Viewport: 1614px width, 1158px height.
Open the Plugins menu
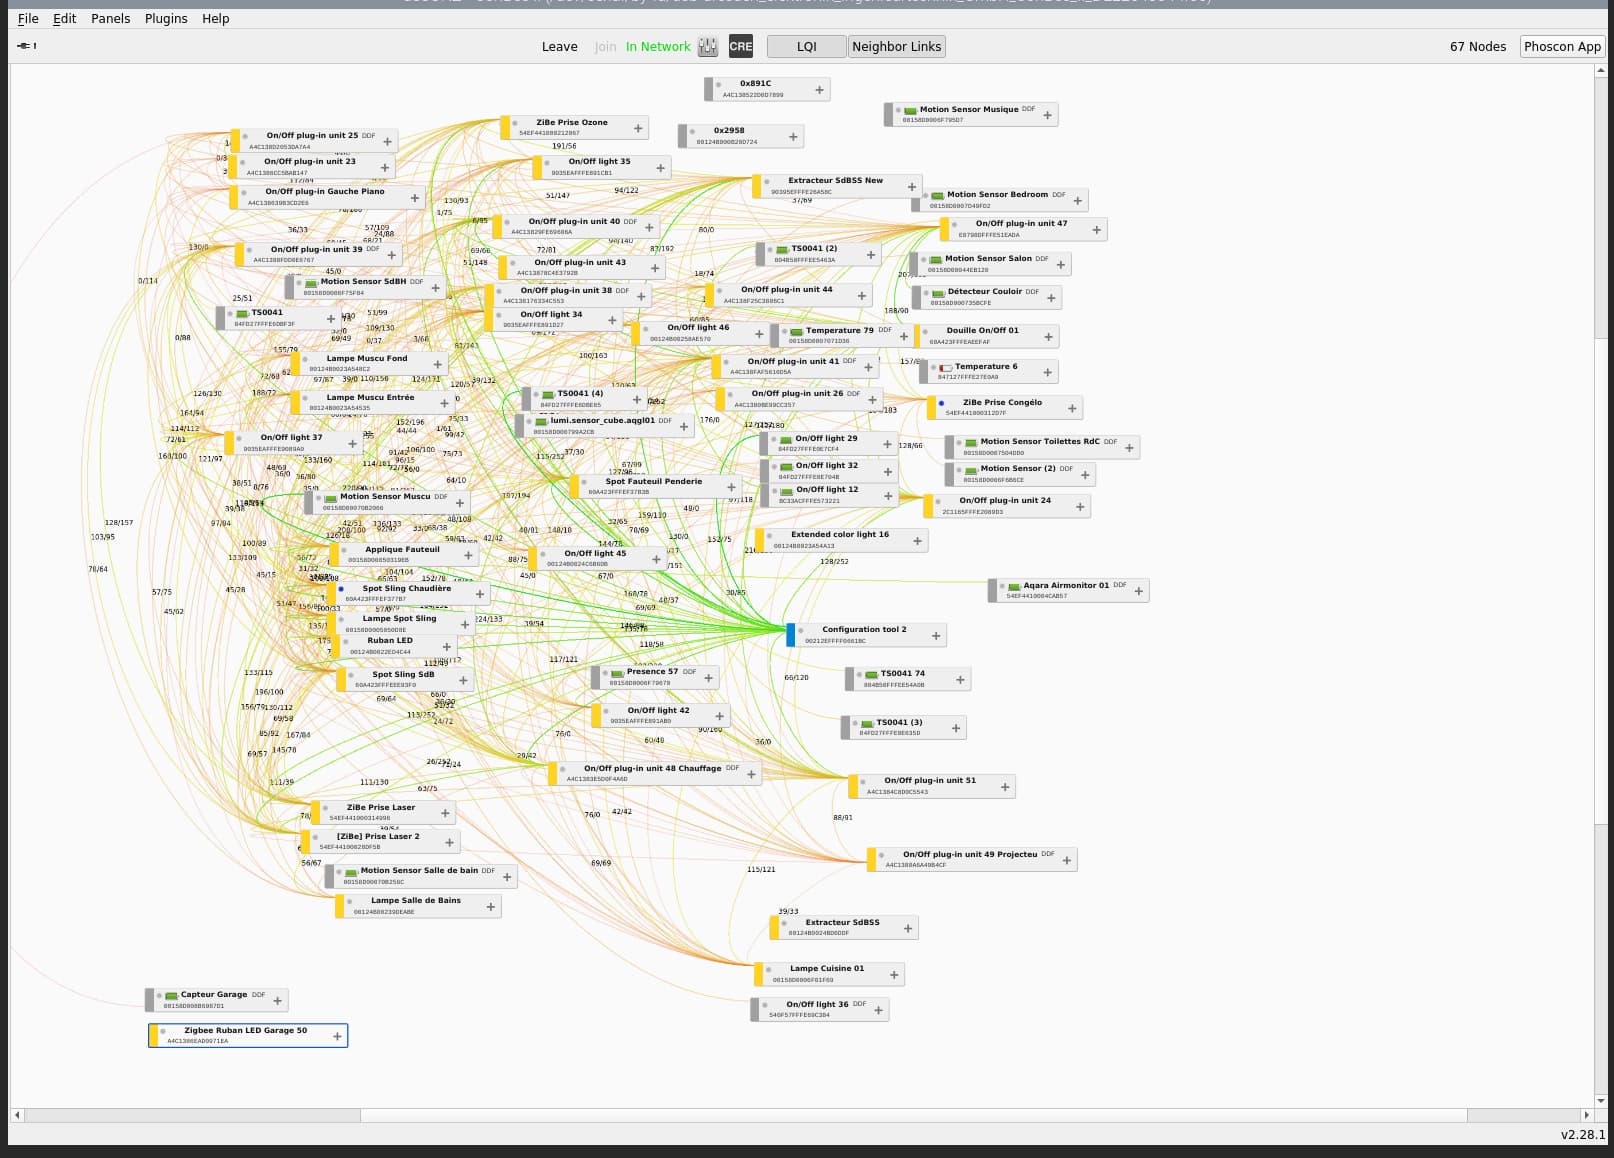point(166,18)
